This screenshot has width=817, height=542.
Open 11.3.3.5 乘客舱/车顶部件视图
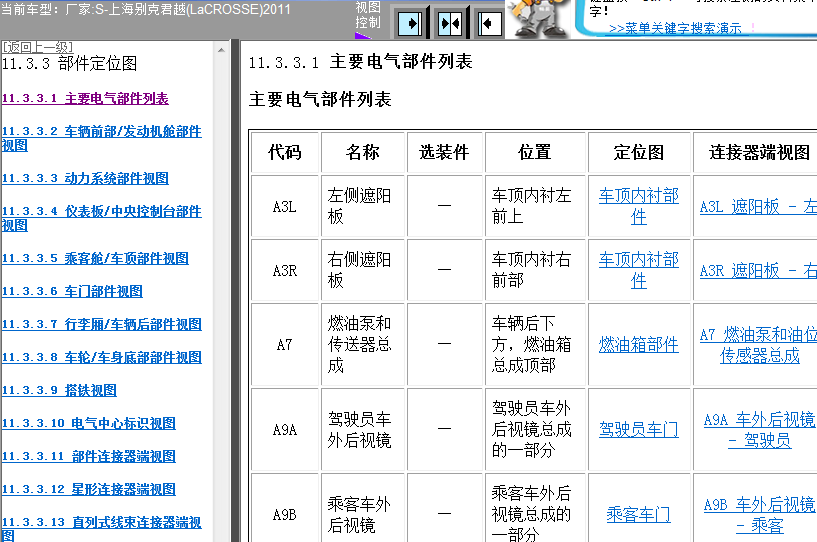[x=95, y=258]
